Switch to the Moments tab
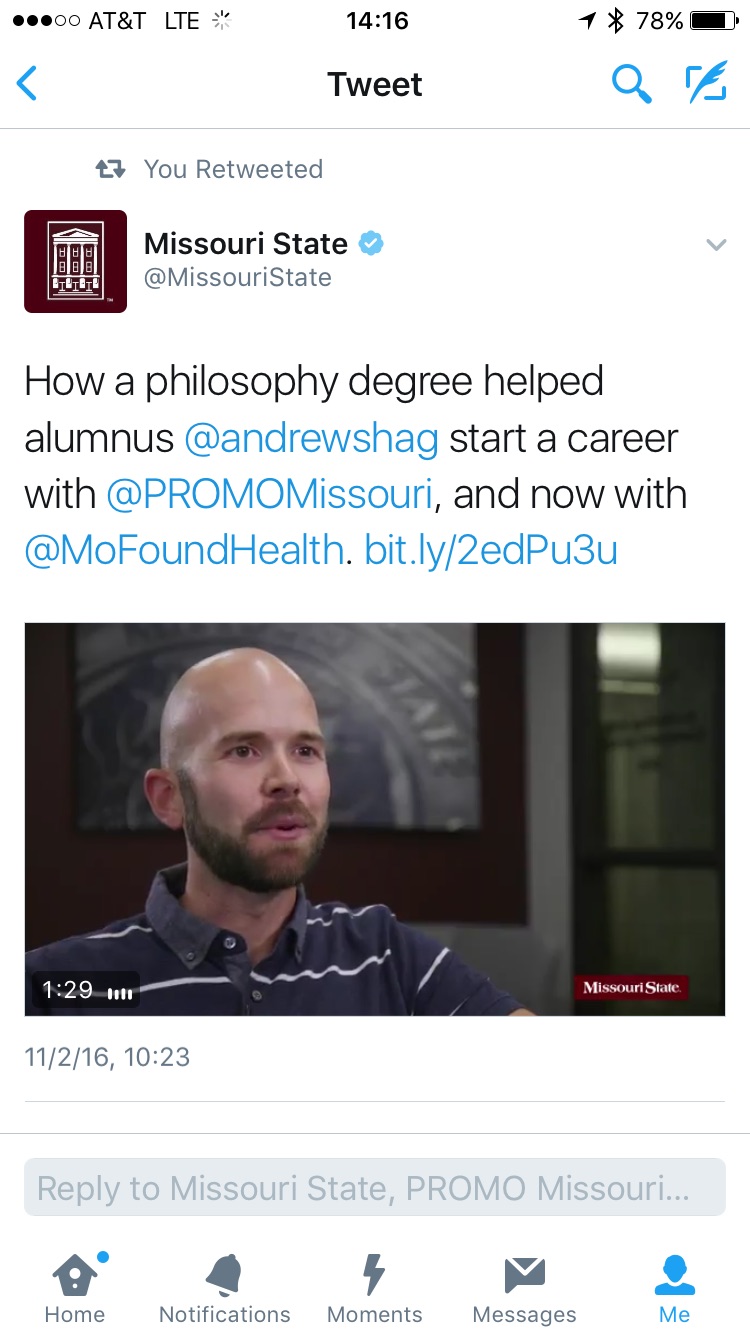Screen dimensions: 750x1334 point(375,1288)
